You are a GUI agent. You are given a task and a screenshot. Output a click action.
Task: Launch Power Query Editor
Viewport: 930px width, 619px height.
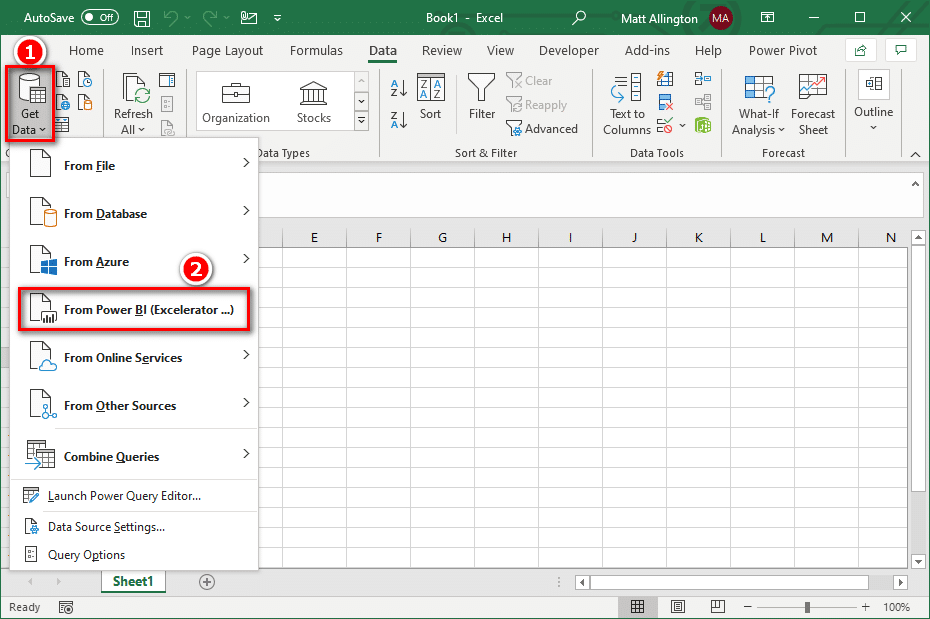(x=135, y=496)
